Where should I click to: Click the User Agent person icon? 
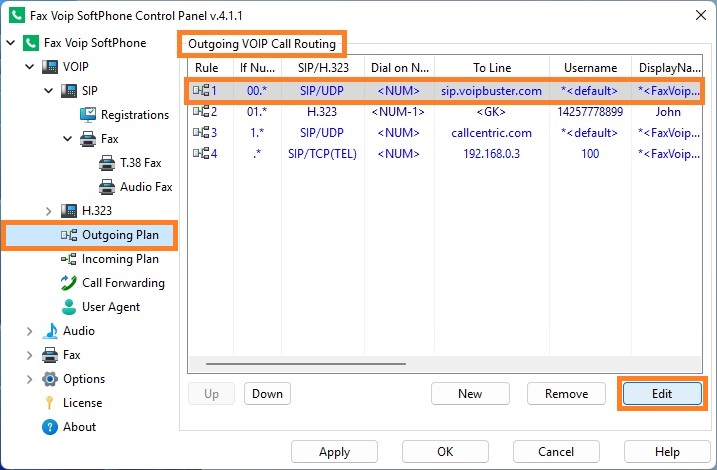click(x=69, y=307)
